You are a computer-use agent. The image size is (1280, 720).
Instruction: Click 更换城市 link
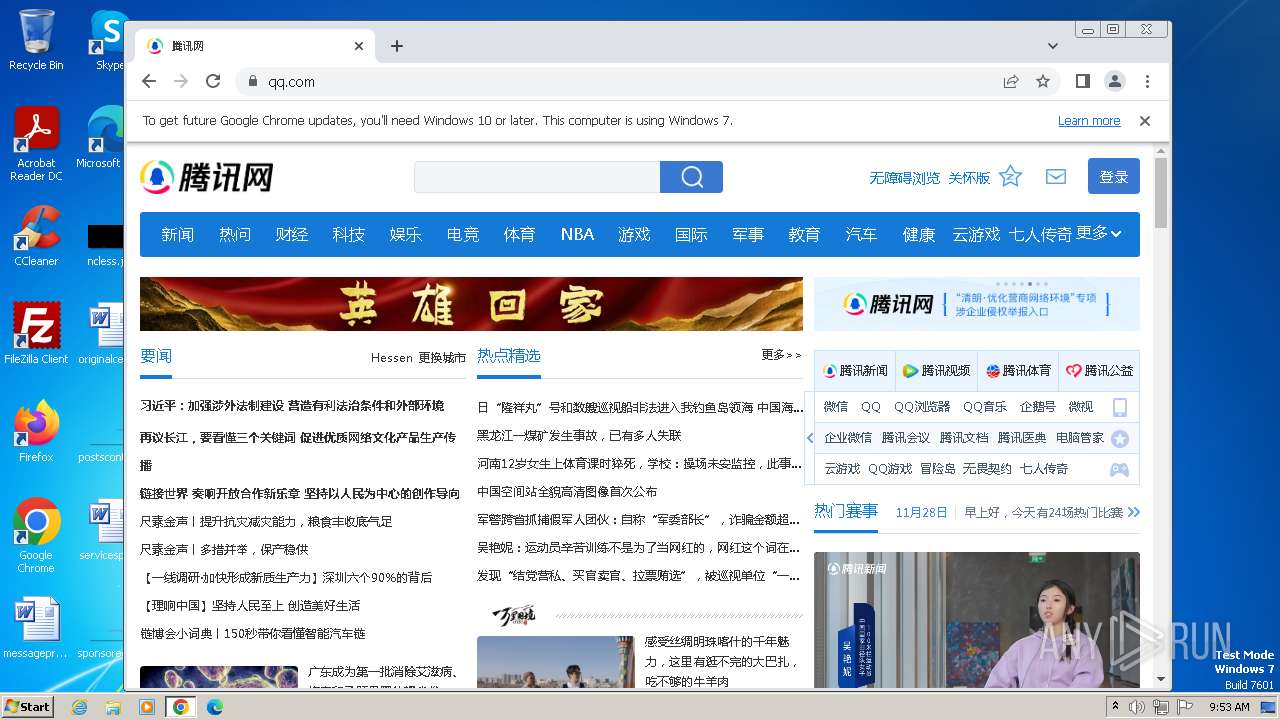point(442,358)
